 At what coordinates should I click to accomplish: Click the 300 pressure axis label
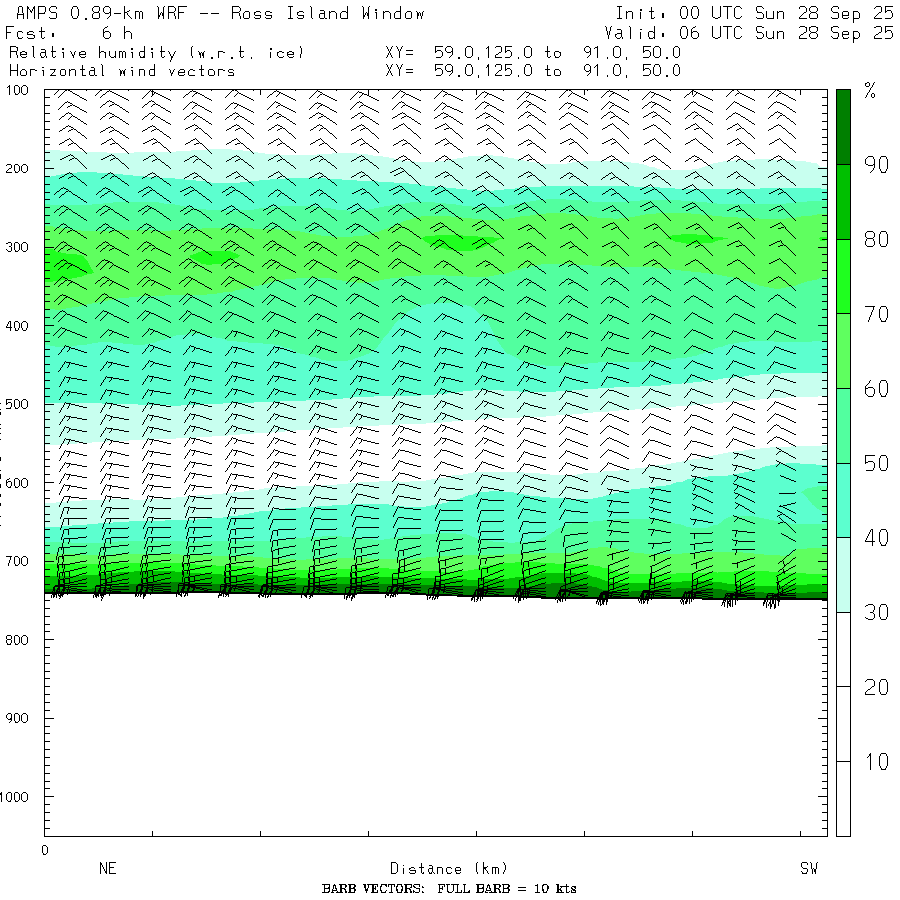[x=17, y=247]
